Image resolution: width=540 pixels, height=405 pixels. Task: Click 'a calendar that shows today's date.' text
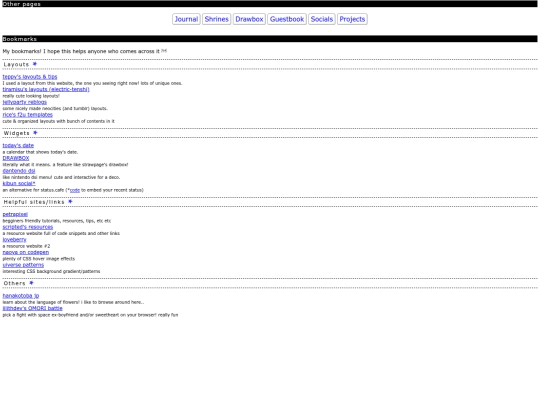click(x=40, y=152)
